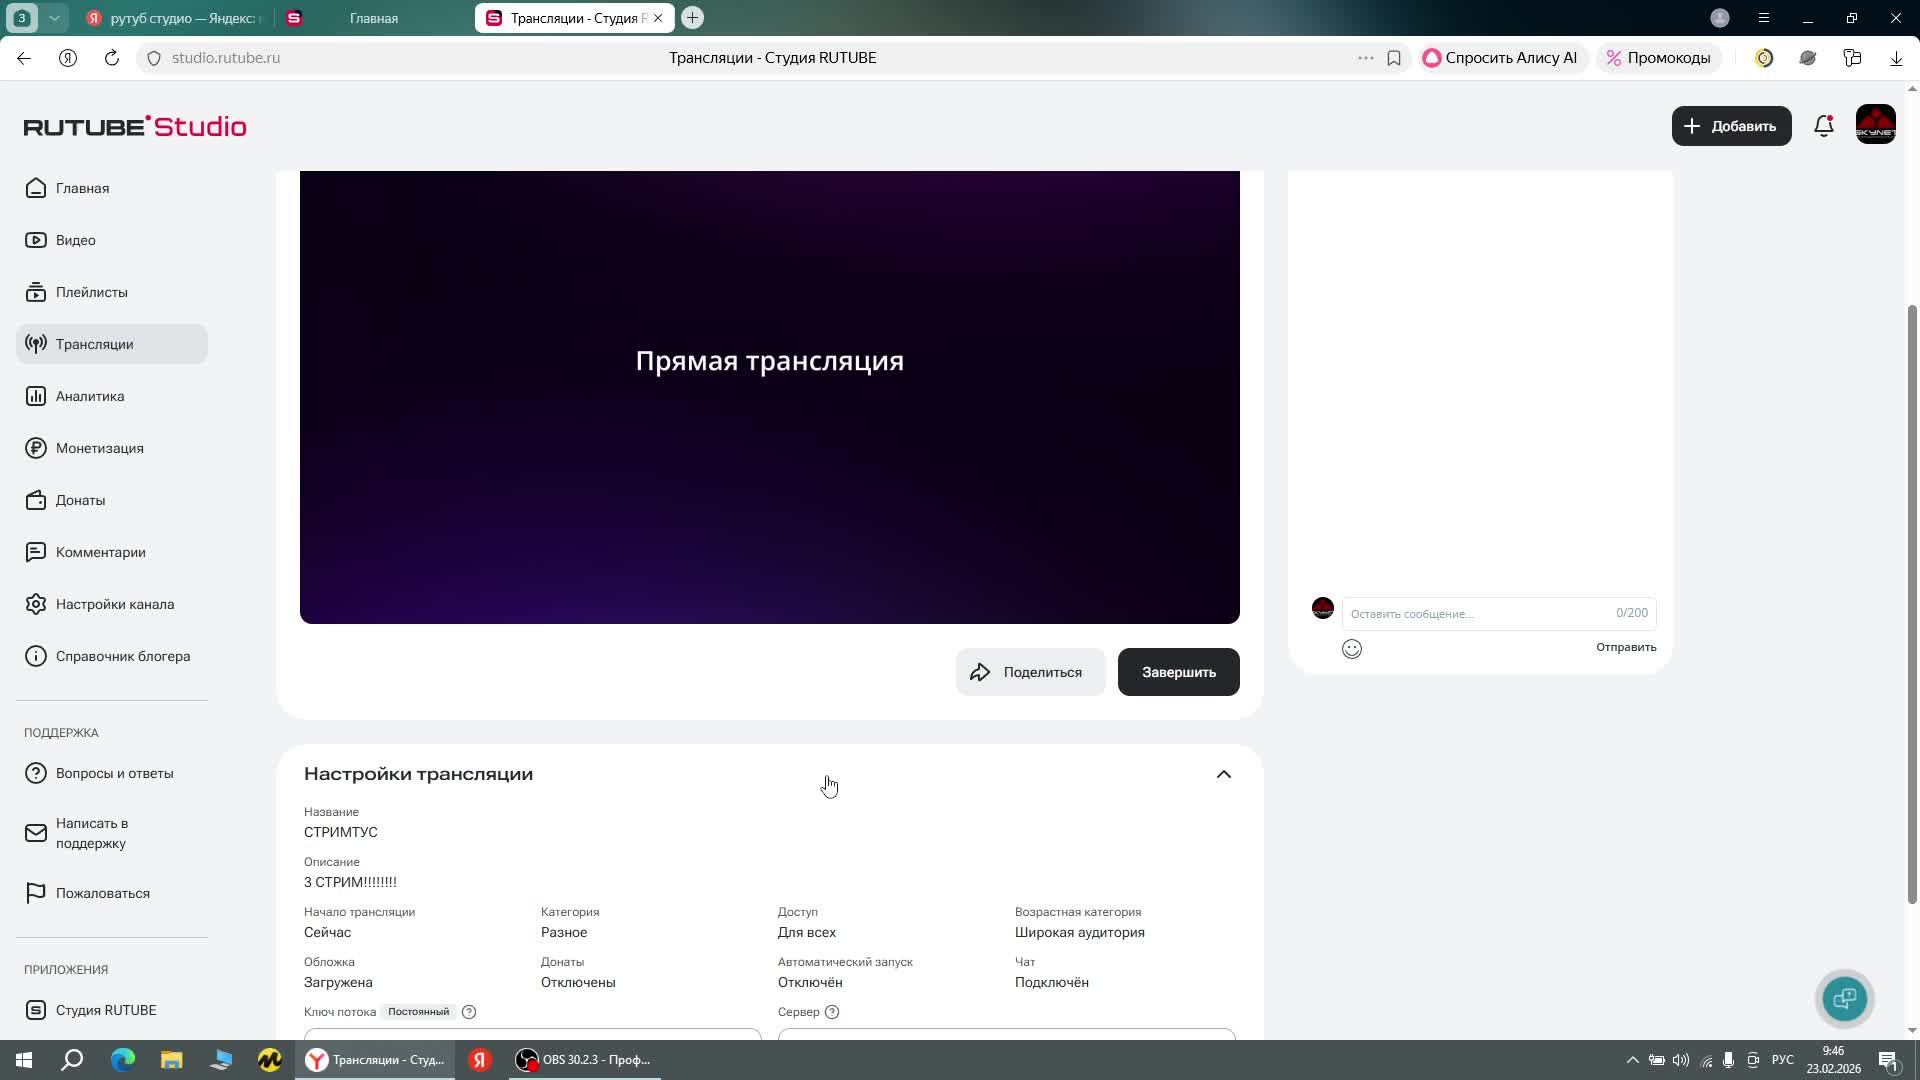Open OBS from the Windows taskbar

point(585,1060)
